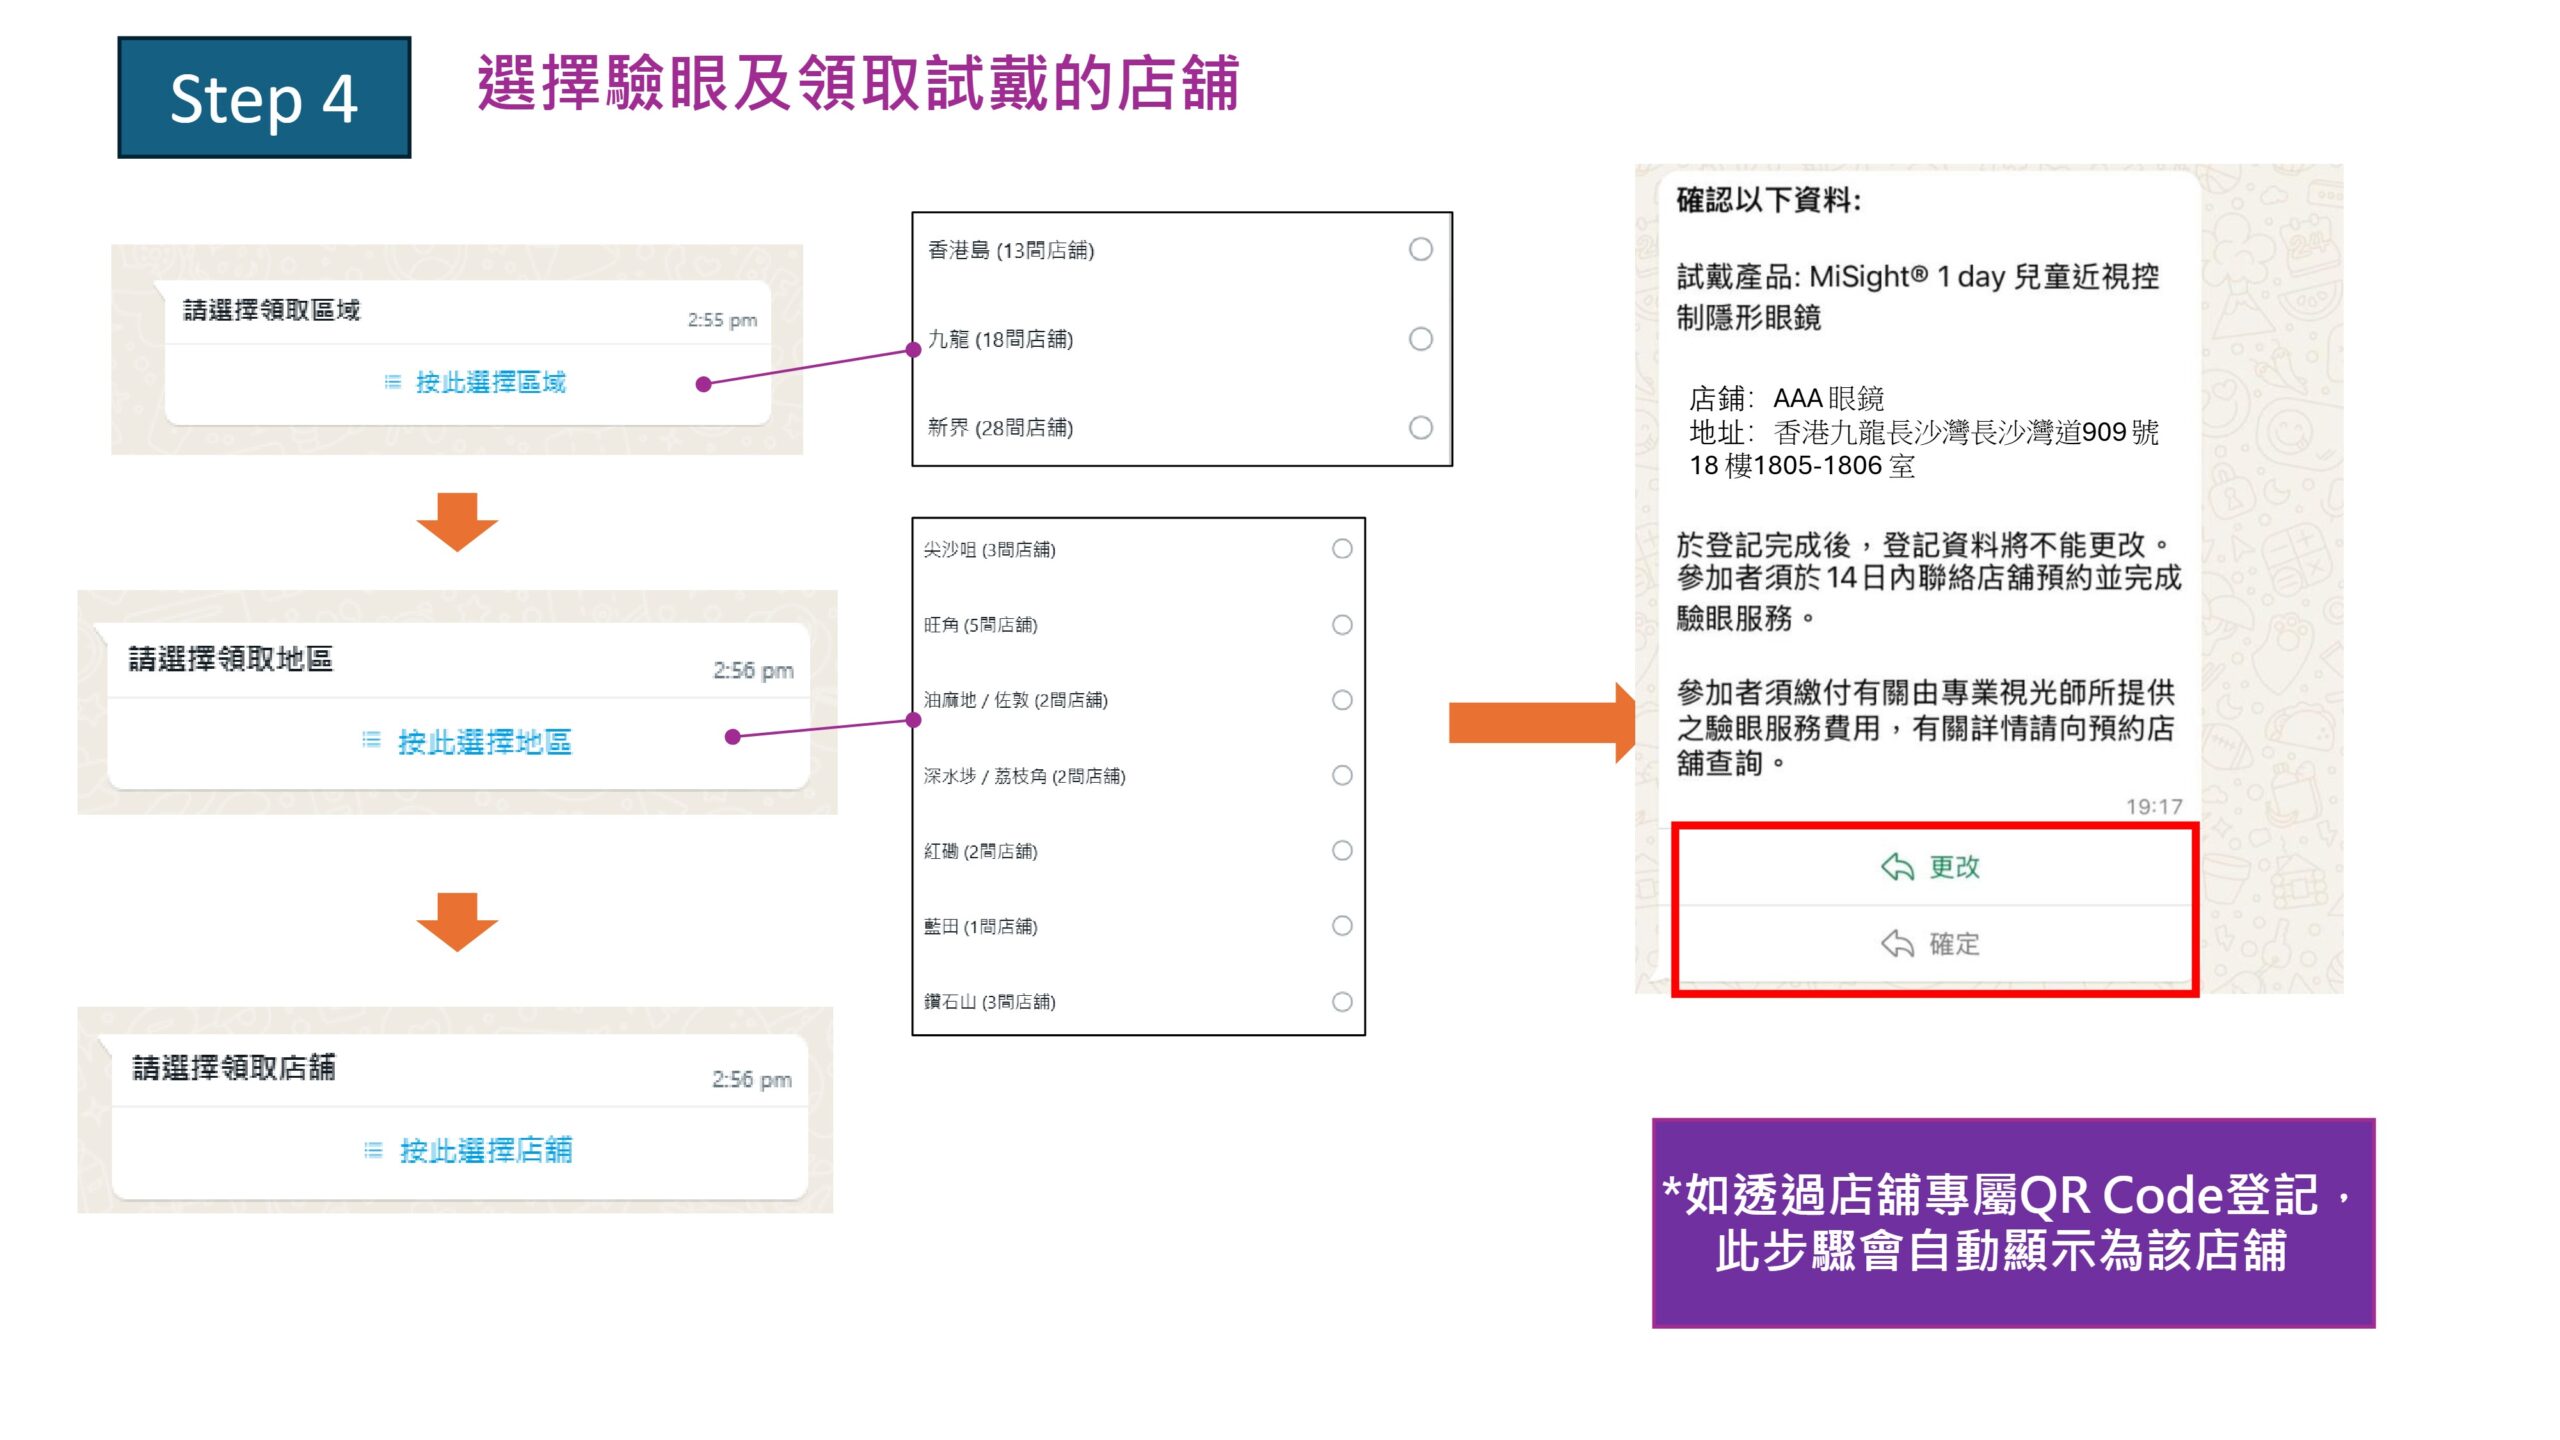Viewport: 2560px width, 1440px height.
Task: Click the 香港島 (13間店舖) row label
Action: tap(1011, 250)
